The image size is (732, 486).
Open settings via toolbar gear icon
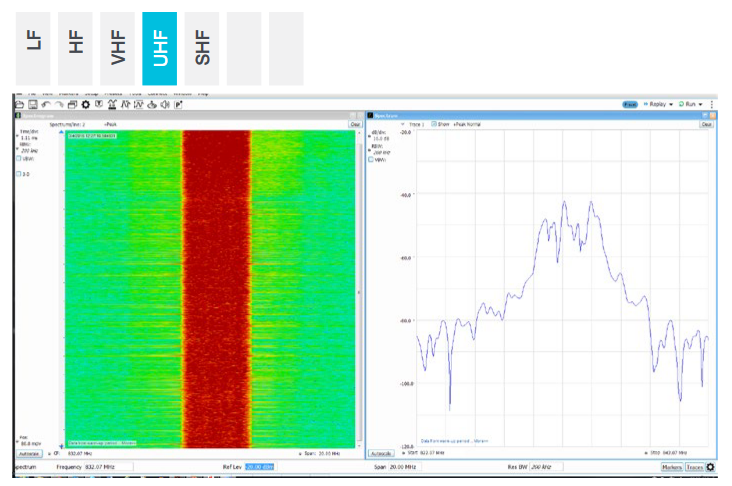pos(85,104)
